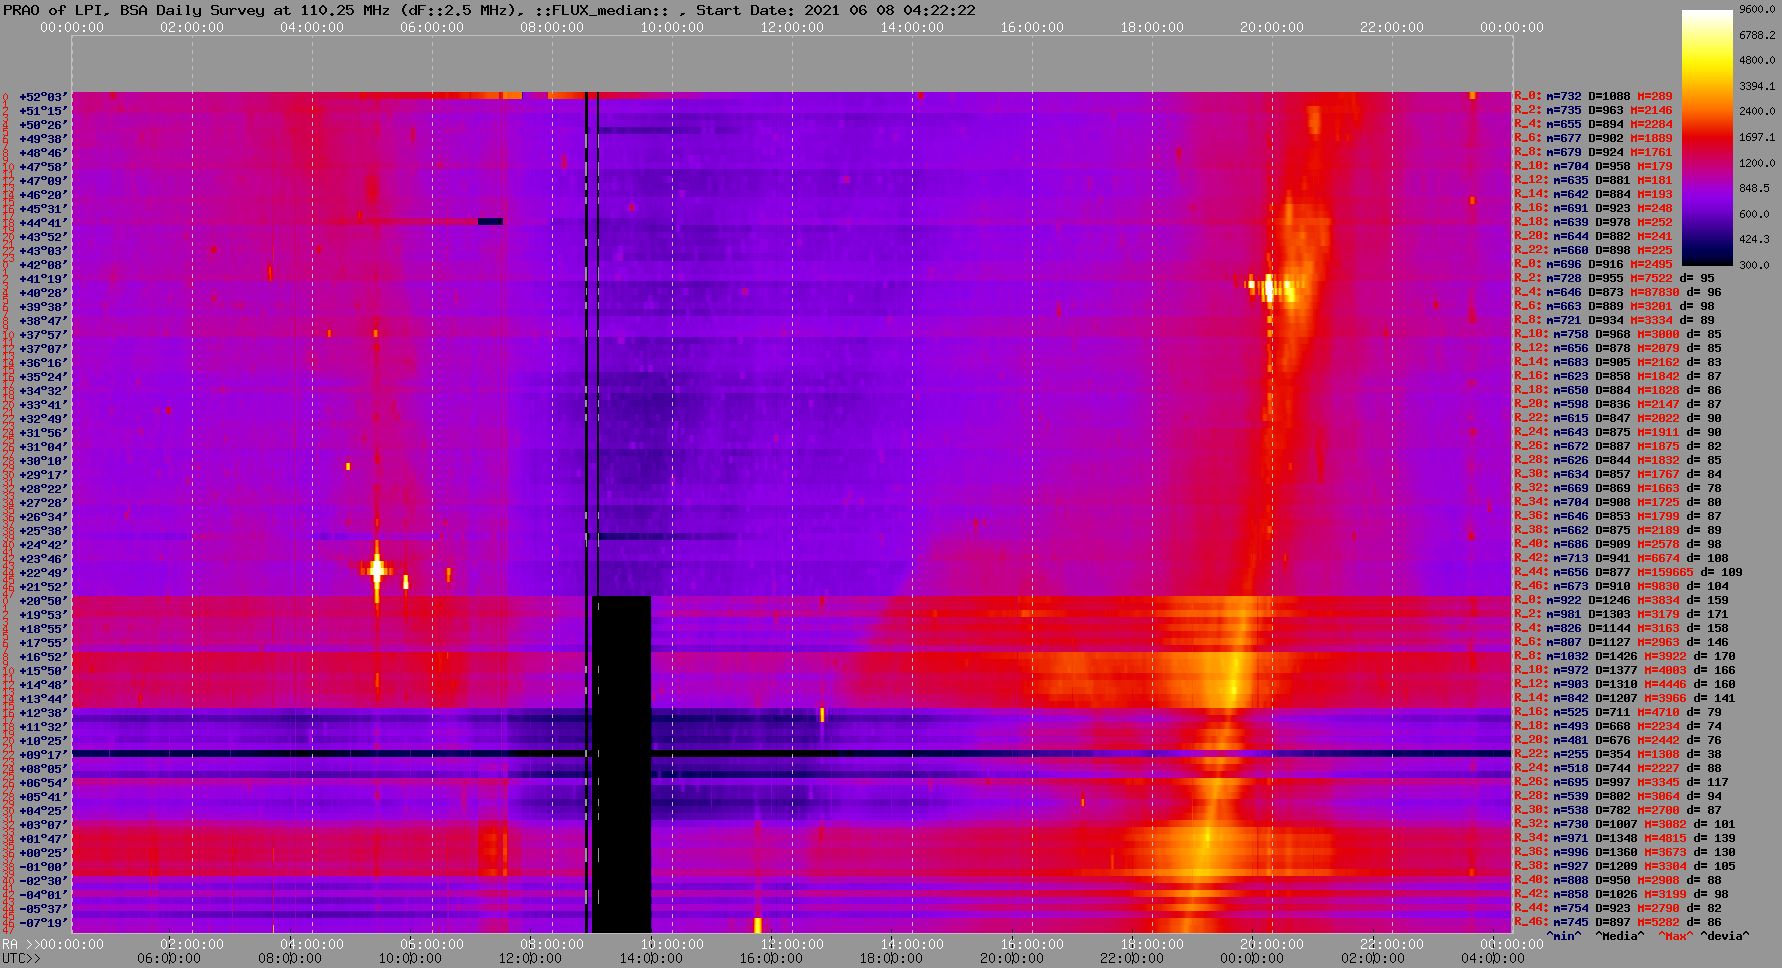The width and height of the screenshot is (1782, 968).
Task: Click the ^devia^ column legend
Action: 1725,937
